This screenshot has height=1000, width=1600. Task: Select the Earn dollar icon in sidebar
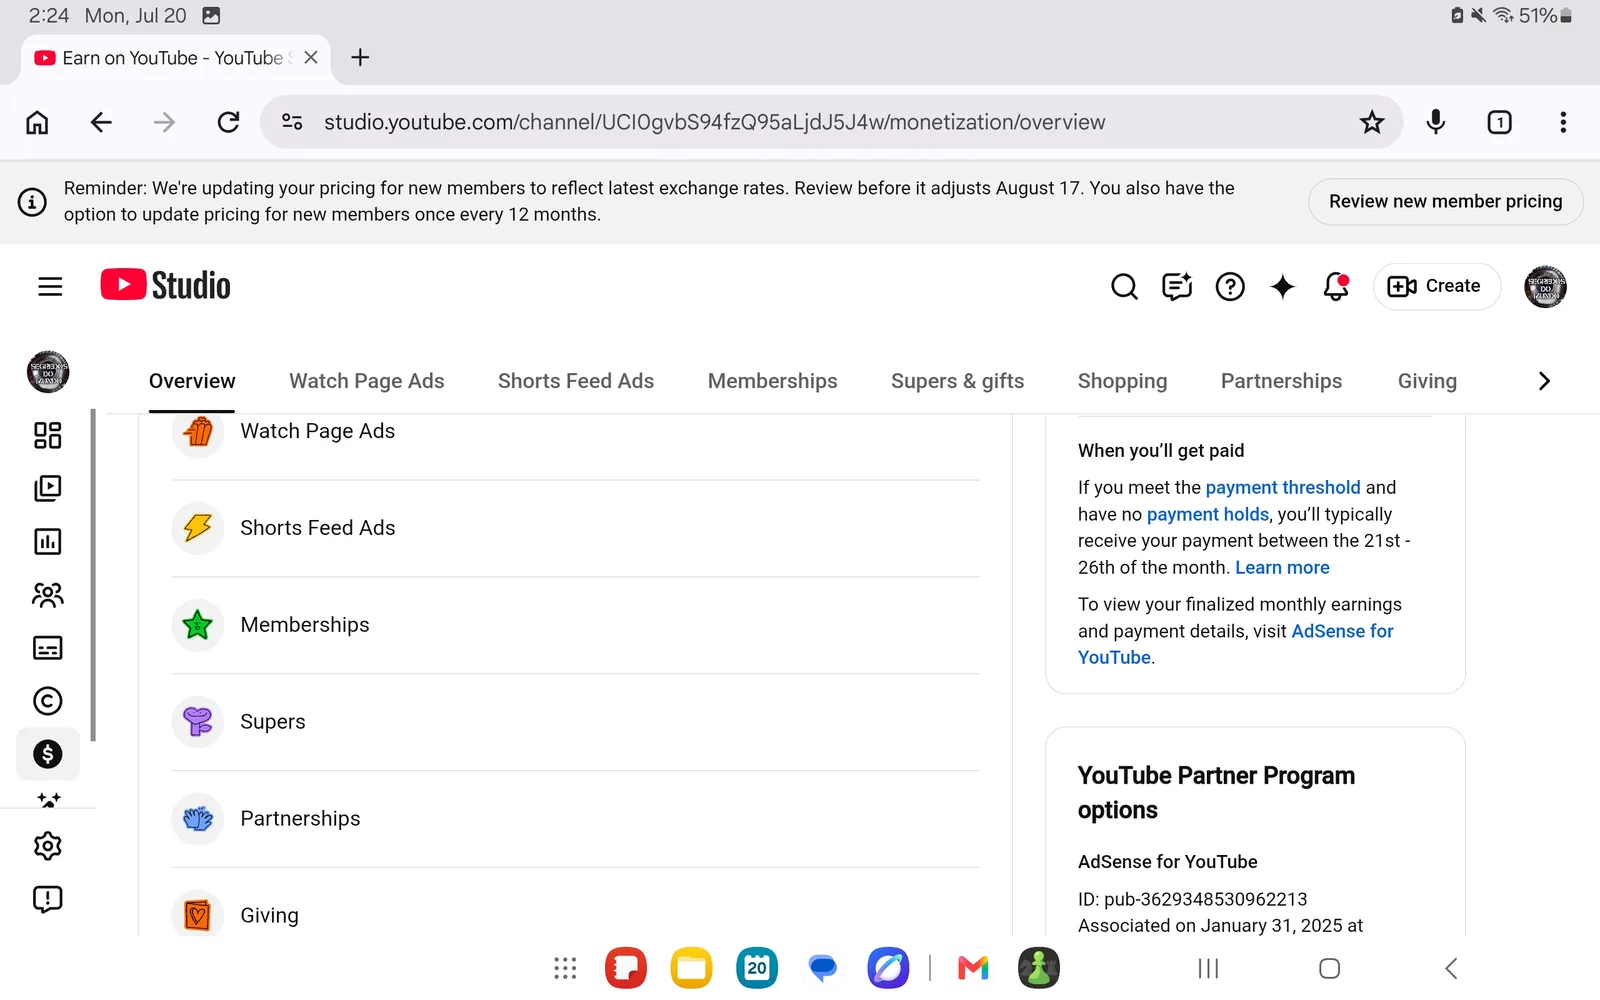[x=47, y=754]
